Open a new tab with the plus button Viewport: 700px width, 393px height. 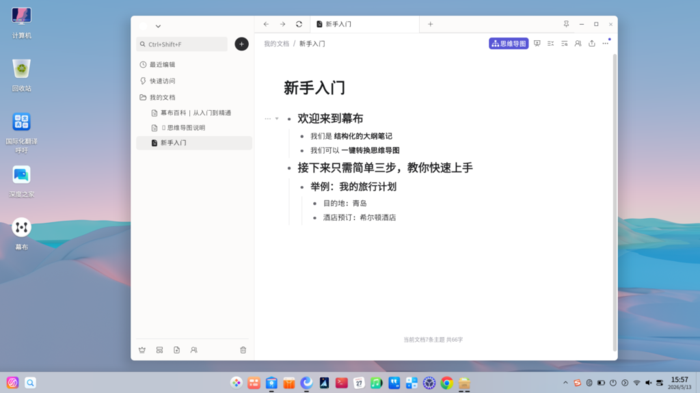[x=430, y=24]
